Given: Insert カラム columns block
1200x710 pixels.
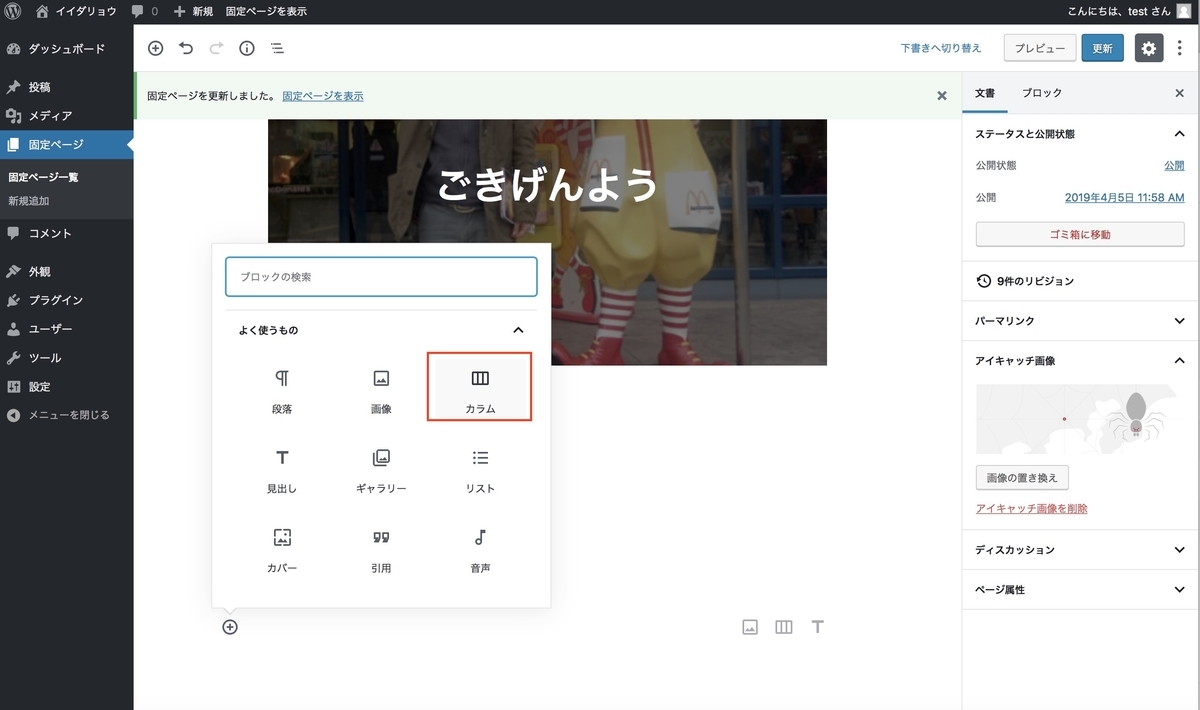Looking at the screenshot, I should 480,391.
